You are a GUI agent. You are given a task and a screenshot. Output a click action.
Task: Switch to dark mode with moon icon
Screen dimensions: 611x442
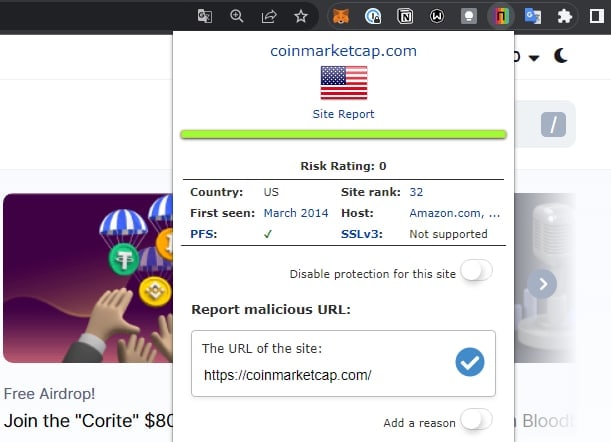(561, 56)
